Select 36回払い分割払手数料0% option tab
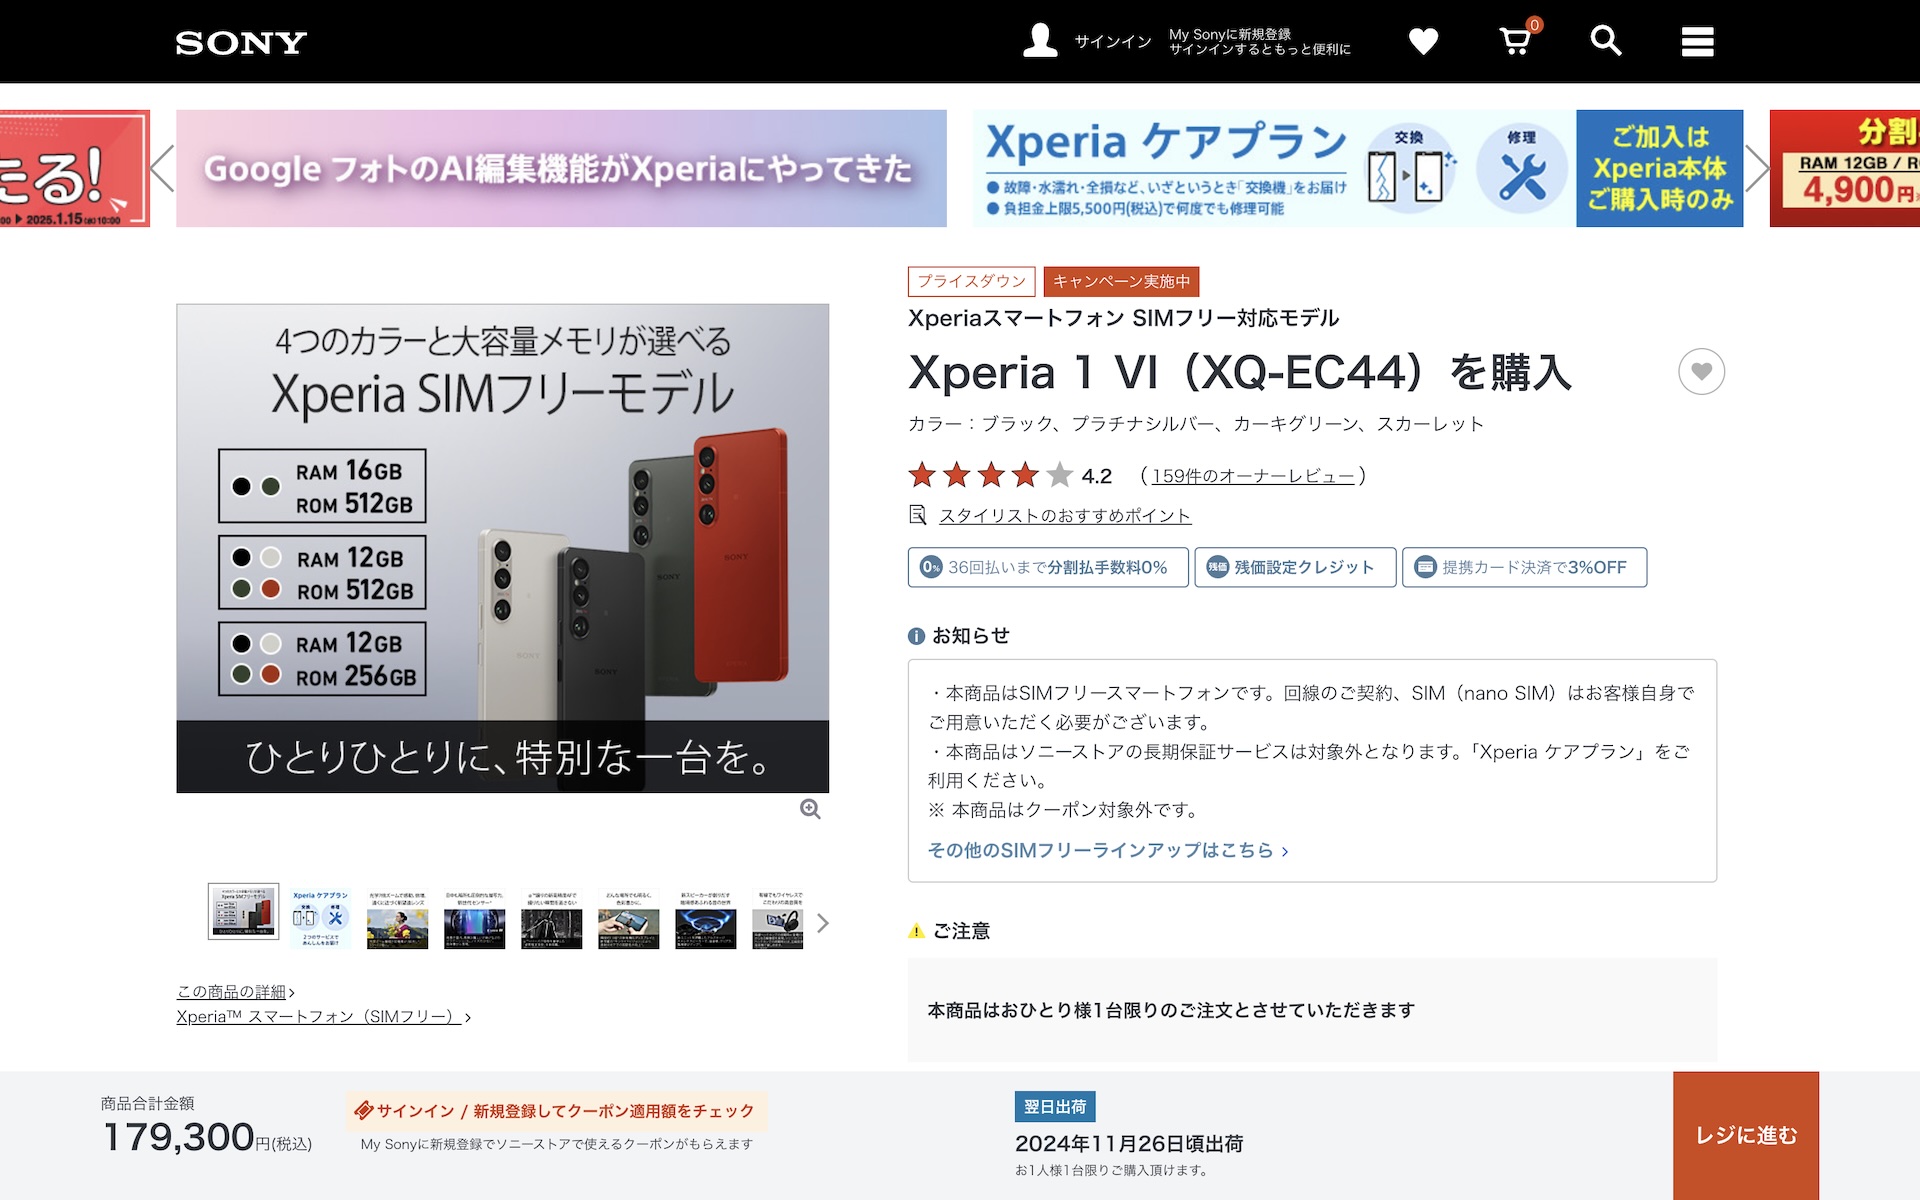Image resolution: width=1920 pixels, height=1200 pixels. (1047, 567)
